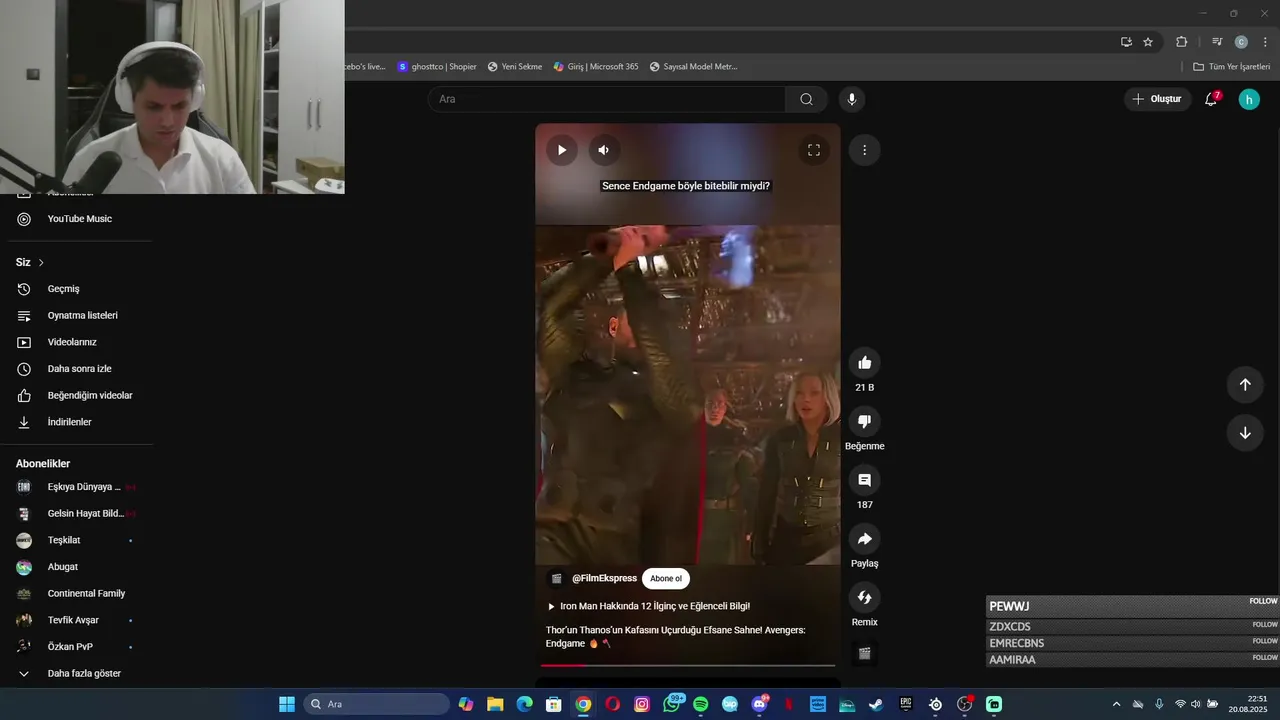Open Tüm Yer İşaretleri bookmarks folder
Image resolution: width=1280 pixels, height=720 pixels.
pyautogui.click(x=1231, y=67)
